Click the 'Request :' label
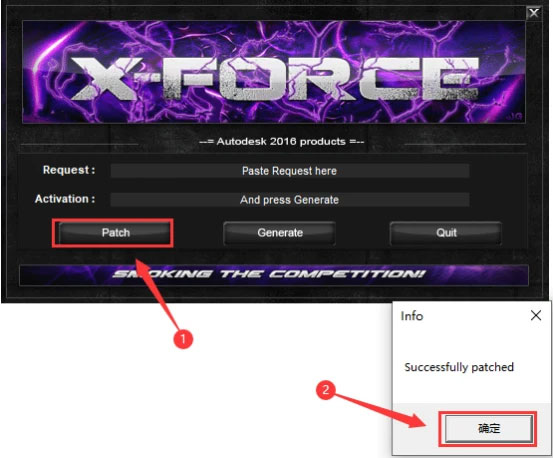The width and height of the screenshot is (554, 458). [69, 170]
